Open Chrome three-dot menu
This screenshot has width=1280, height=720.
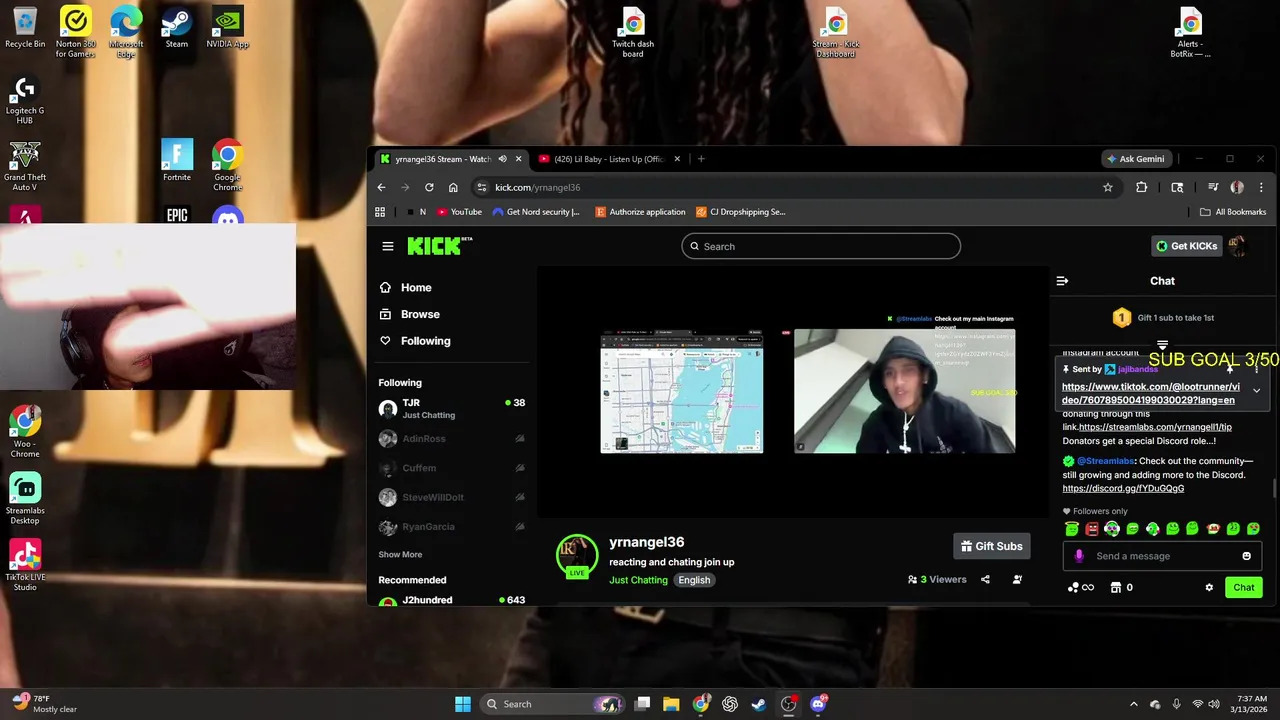tap(1261, 187)
